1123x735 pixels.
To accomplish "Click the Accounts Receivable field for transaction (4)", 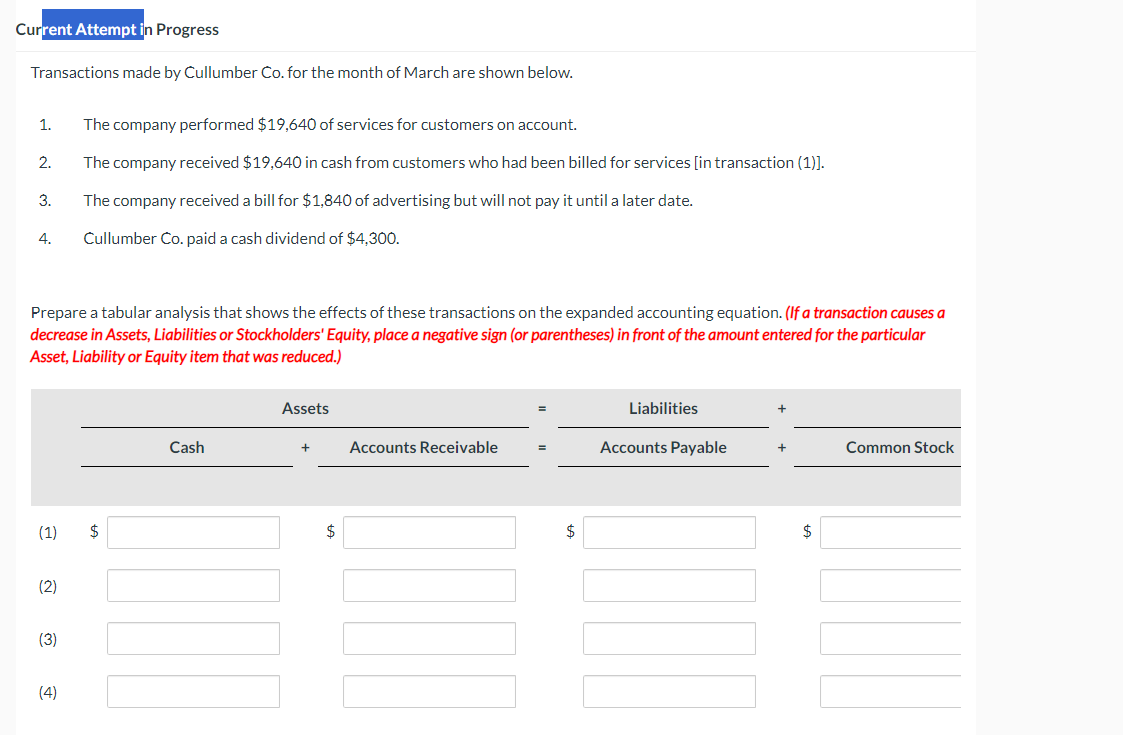I will [429, 691].
